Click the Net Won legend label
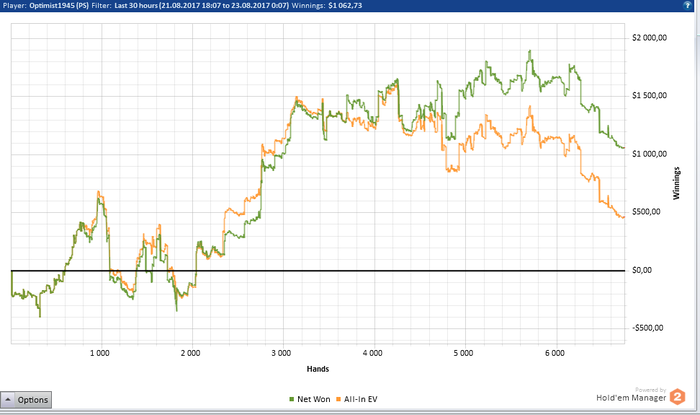 [314, 399]
